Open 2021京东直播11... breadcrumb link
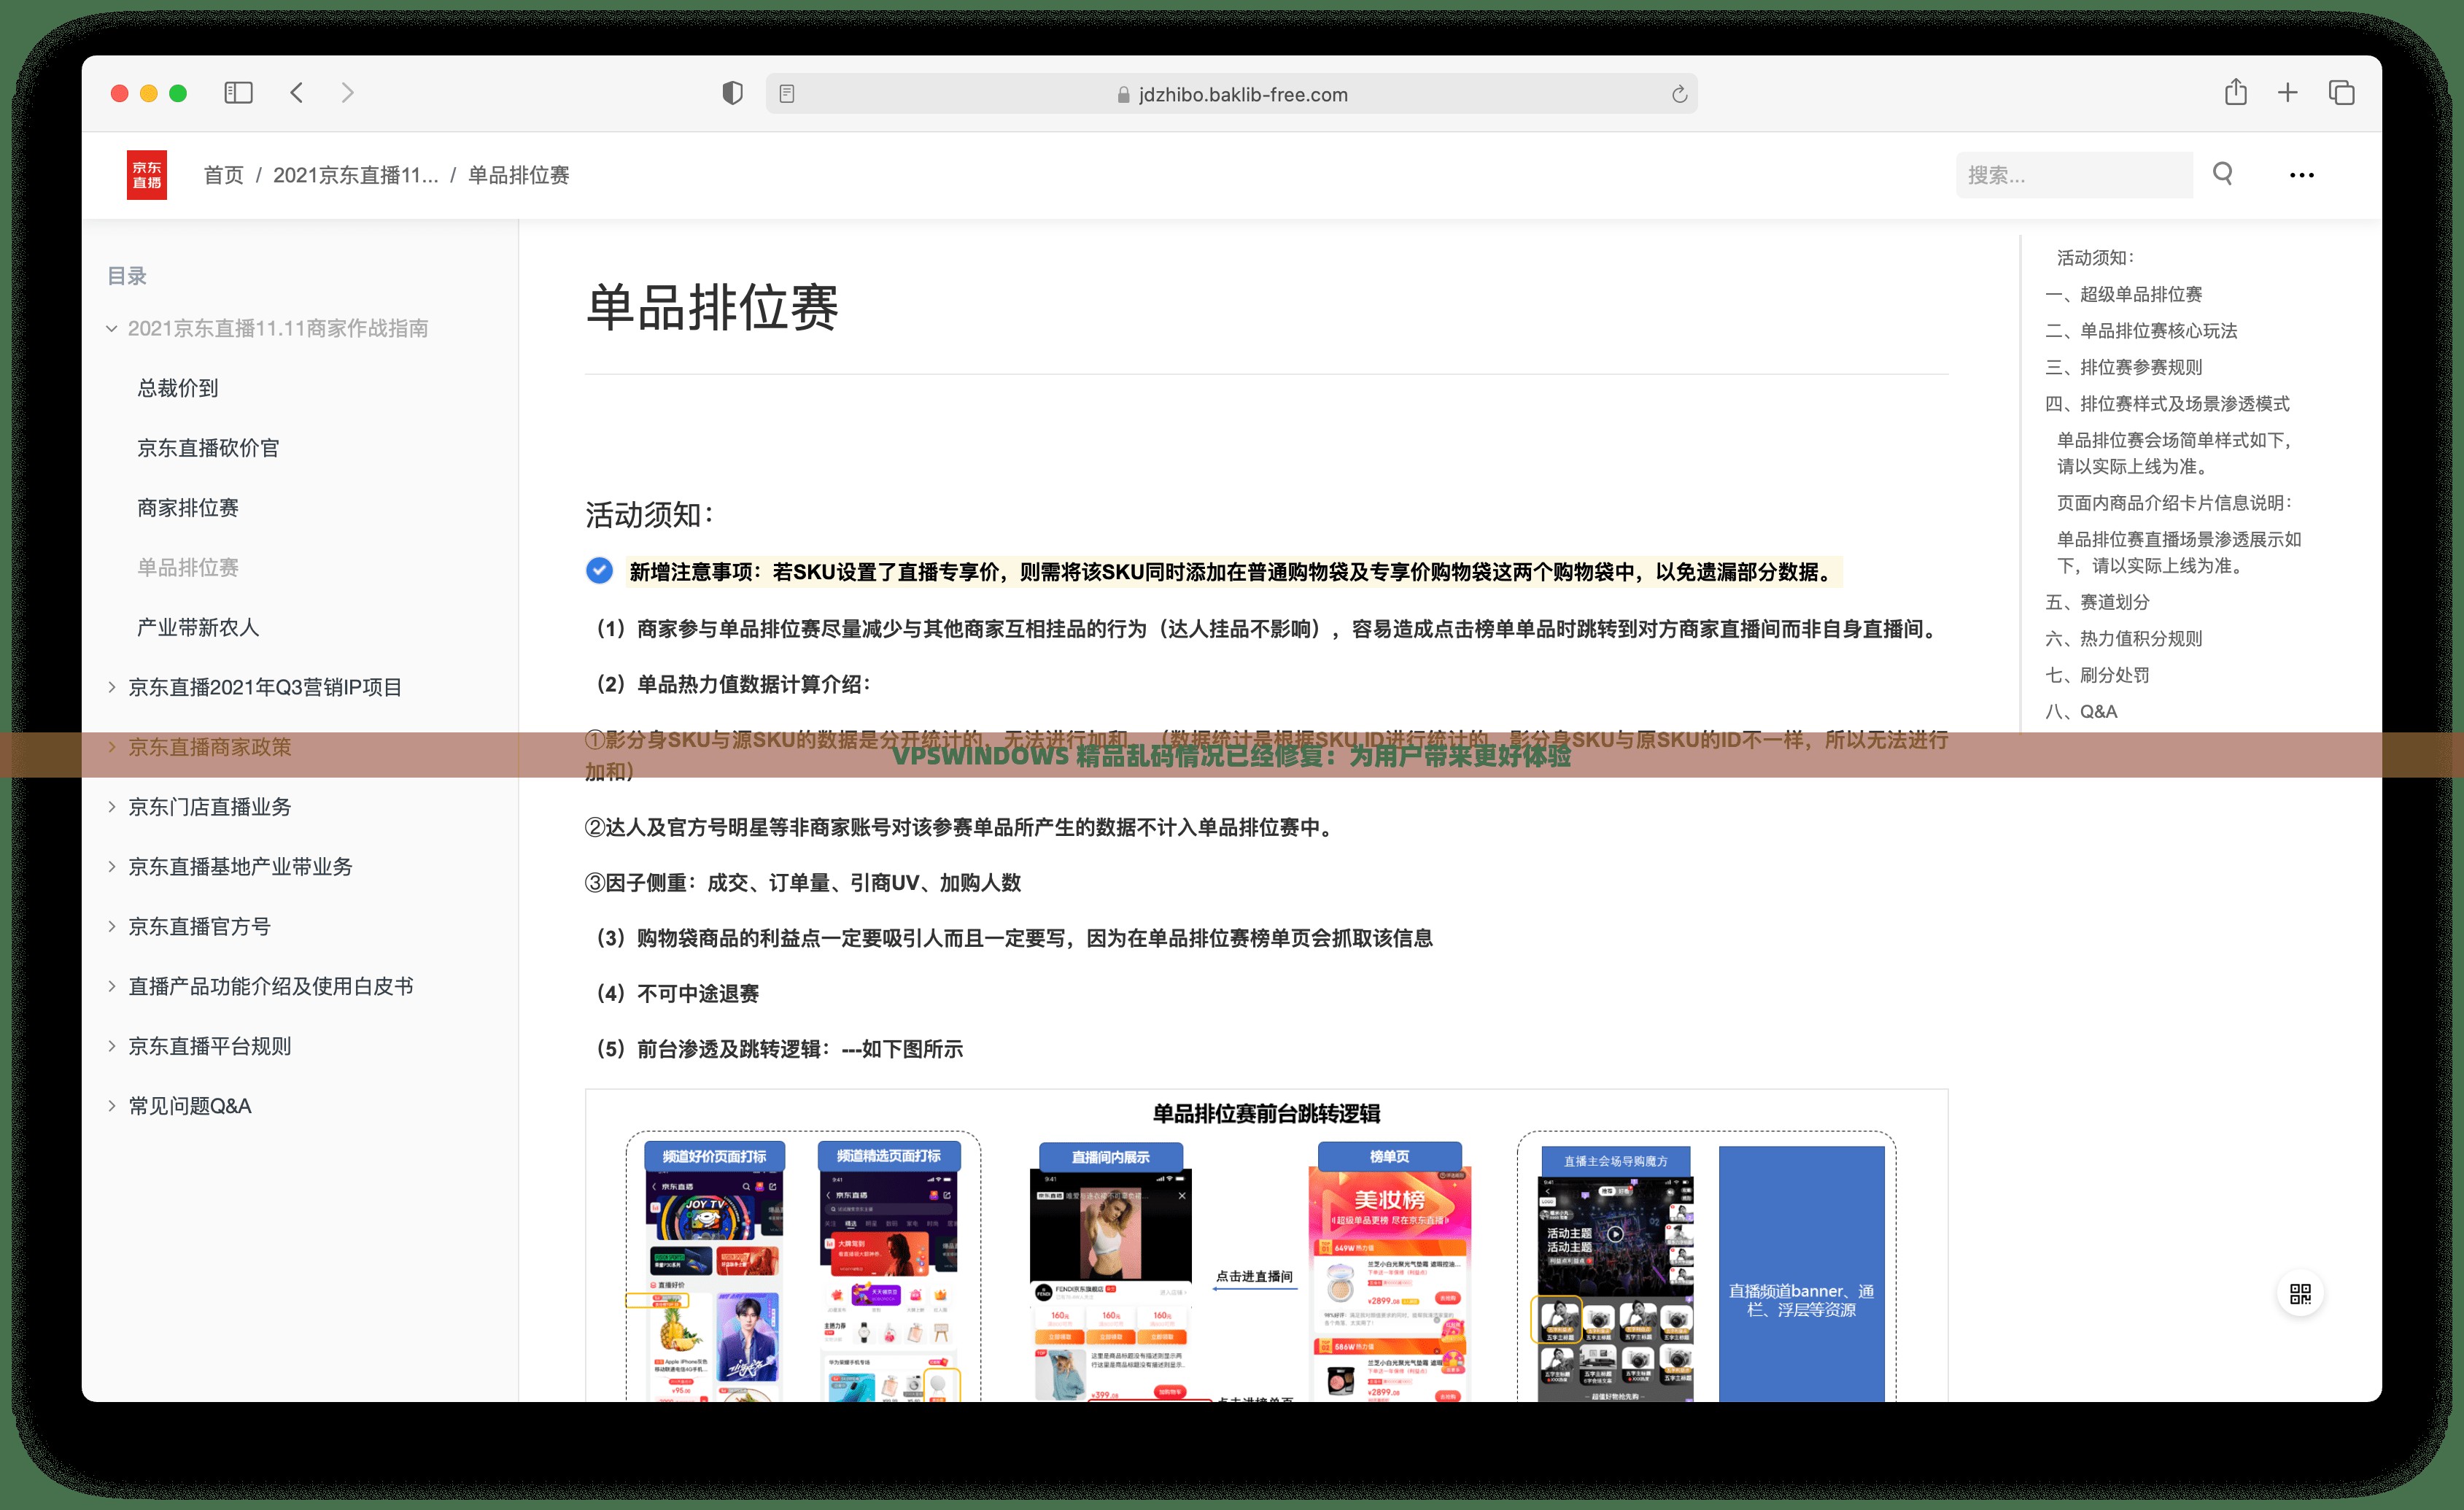This screenshot has width=2464, height=1510. pyautogui.click(x=356, y=175)
